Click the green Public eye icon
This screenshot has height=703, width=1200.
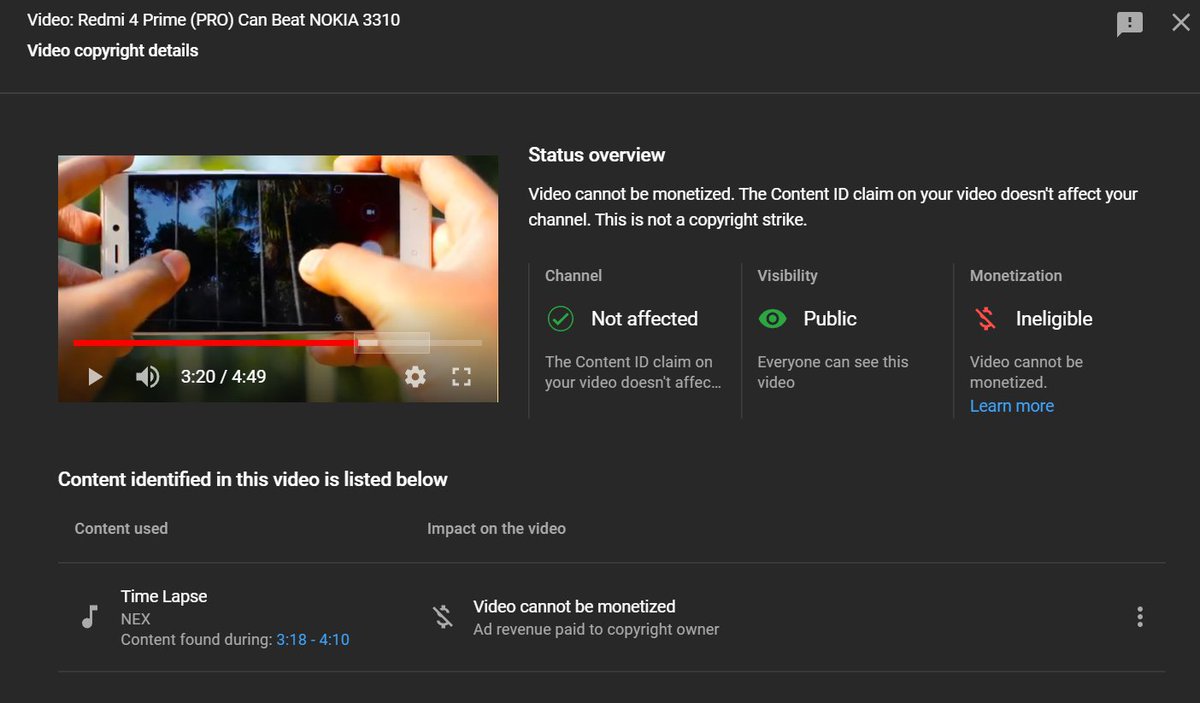772,319
